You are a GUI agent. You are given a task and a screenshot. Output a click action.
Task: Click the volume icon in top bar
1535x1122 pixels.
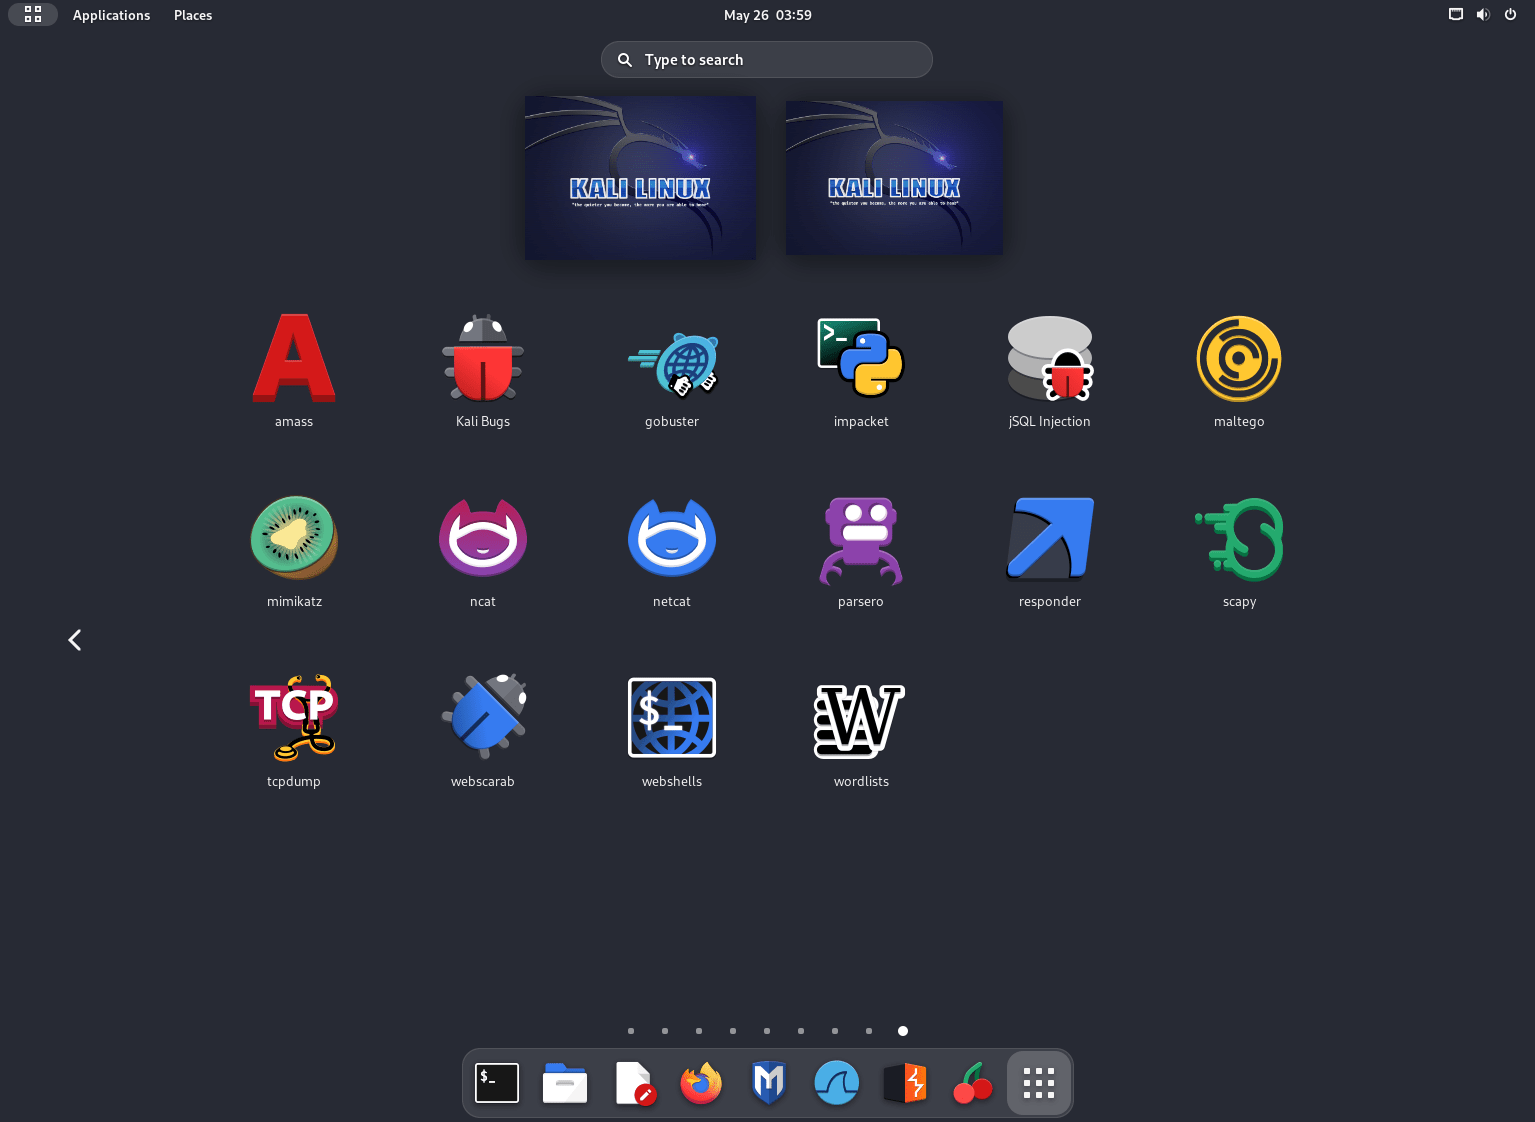pyautogui.click(x=1483, y=15)
